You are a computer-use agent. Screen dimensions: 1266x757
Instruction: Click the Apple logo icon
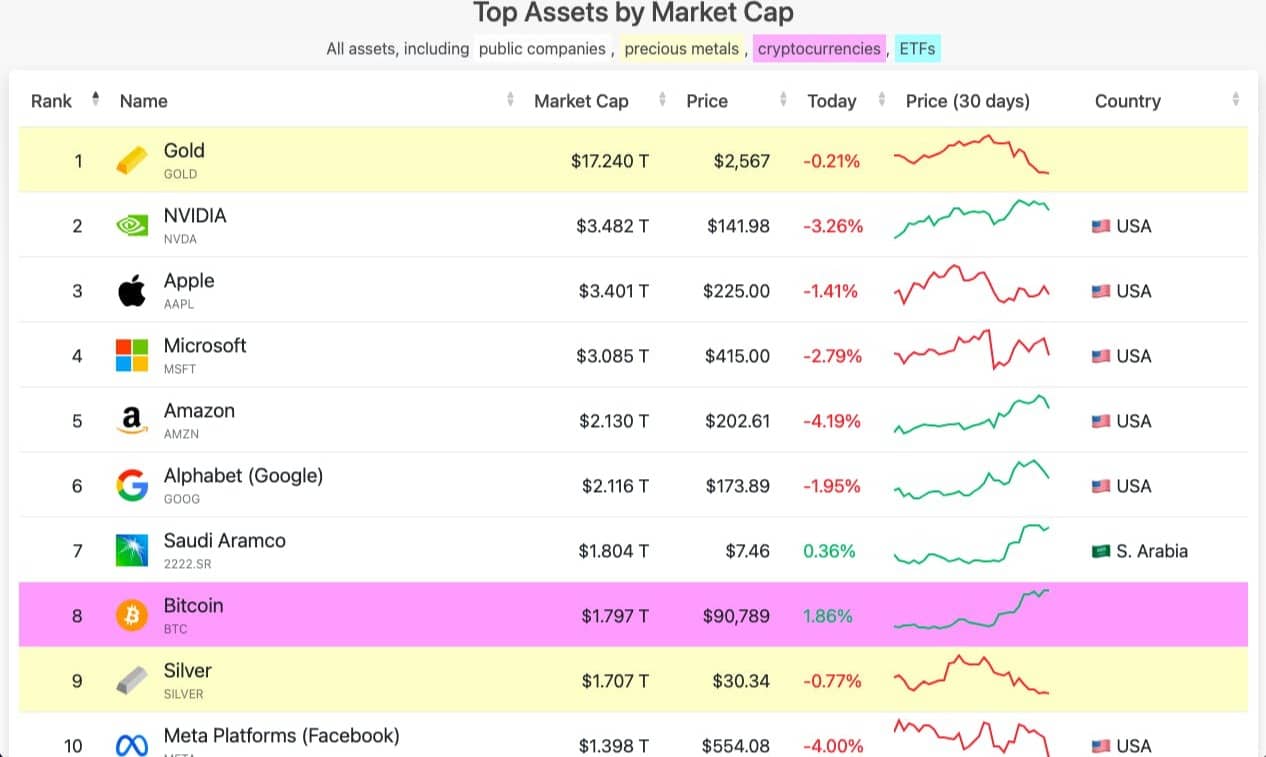(131, 291)
